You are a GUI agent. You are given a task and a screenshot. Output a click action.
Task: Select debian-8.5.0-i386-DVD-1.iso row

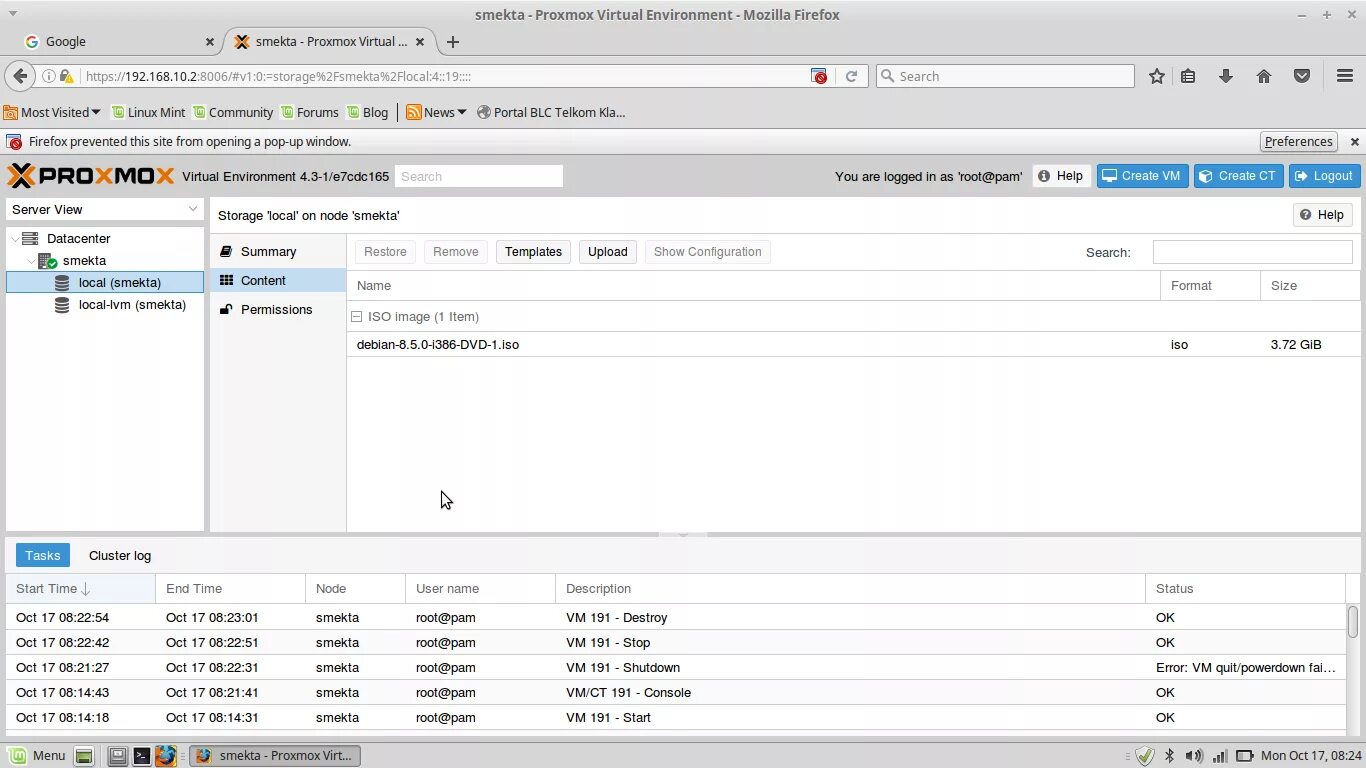(x=853, y=344)
